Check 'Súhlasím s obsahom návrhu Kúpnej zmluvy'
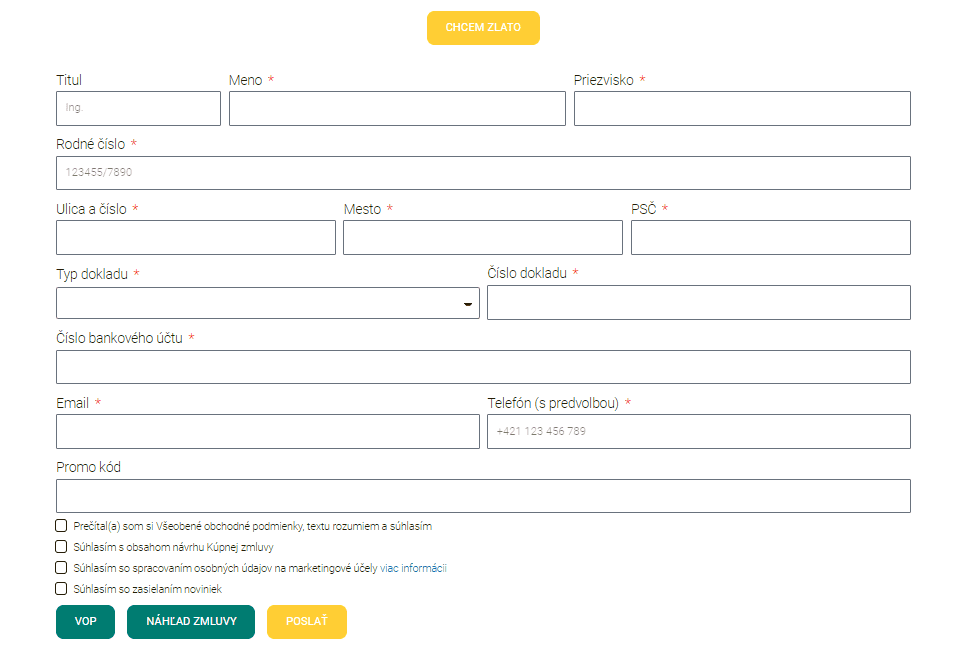 tap(60, 546)
